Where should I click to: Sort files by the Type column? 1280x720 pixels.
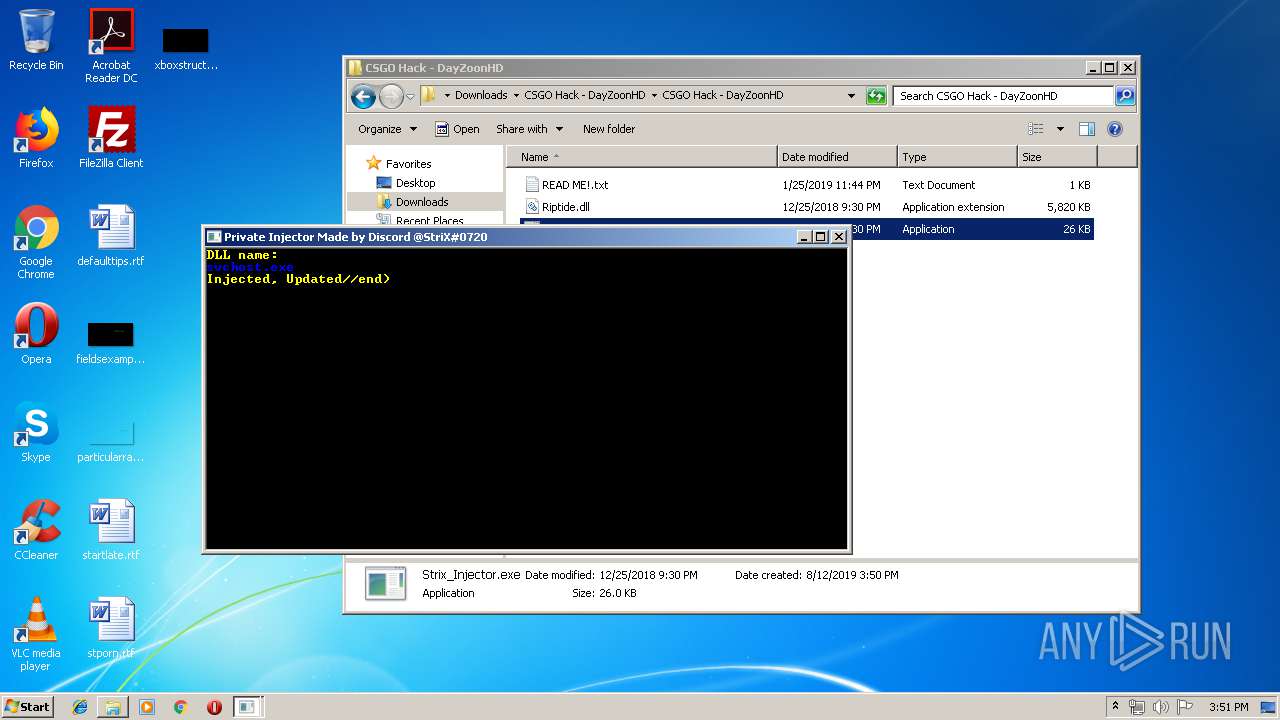click(957, 157)
